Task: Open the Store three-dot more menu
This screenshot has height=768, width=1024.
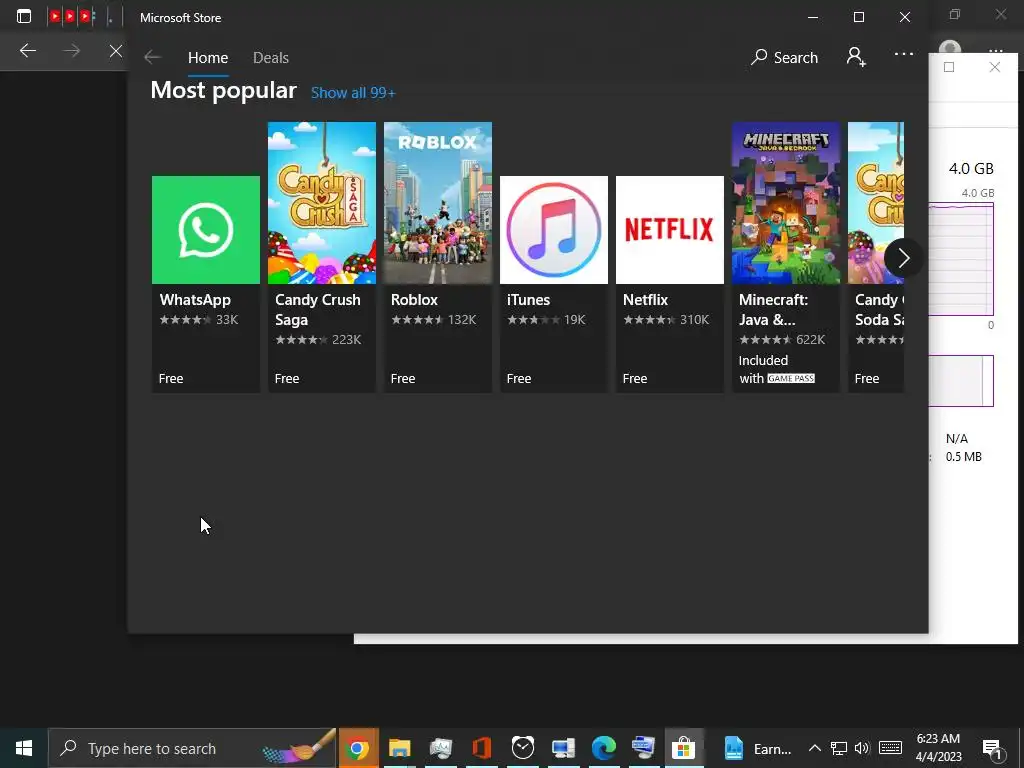Action: pyautogui.click(x=904, y=54)
